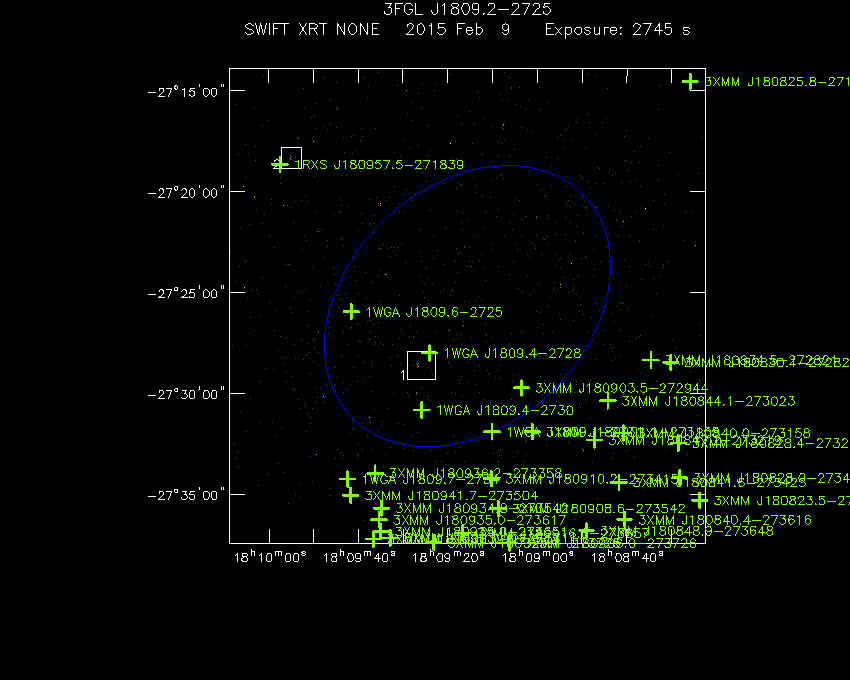Click the label 3XMM J180903.5-272944
This screenshot has height=680, width=850.
(x=622, y=388)
